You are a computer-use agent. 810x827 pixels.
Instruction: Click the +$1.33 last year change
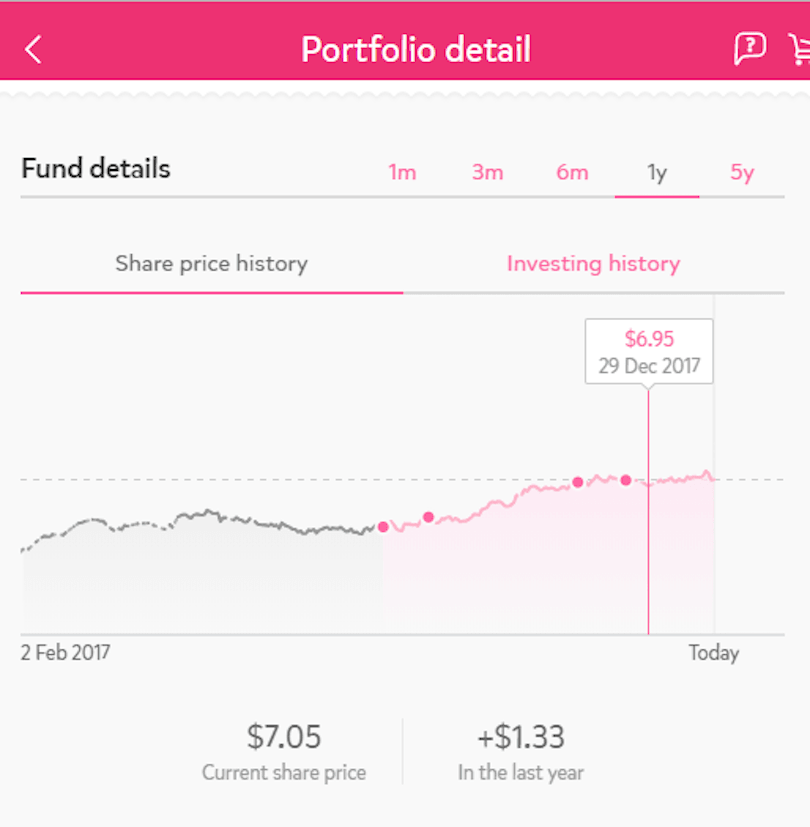(520, 738)
